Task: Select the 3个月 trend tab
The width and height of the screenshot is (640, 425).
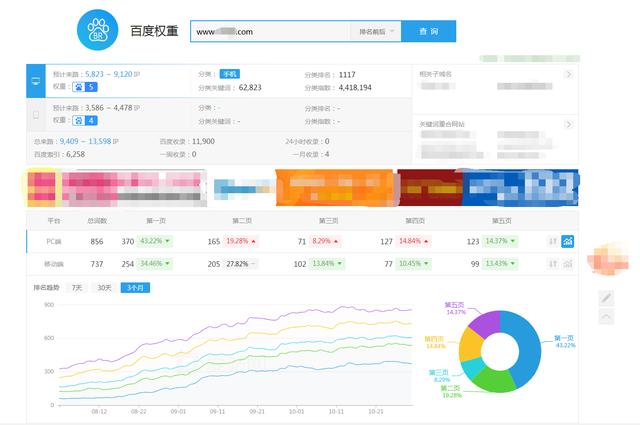Action: [x=134, y=288]
